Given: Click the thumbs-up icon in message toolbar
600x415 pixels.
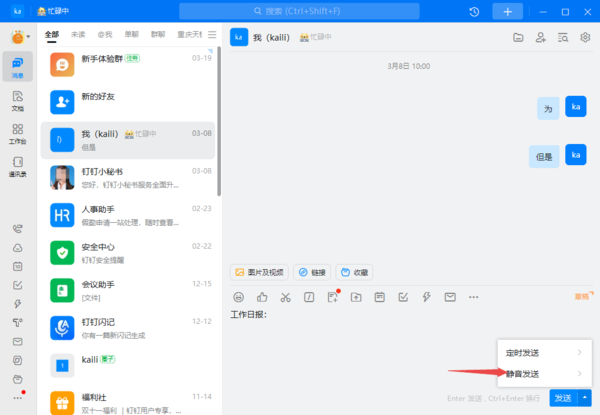Looking at the screenshot, I should (262, 297).
